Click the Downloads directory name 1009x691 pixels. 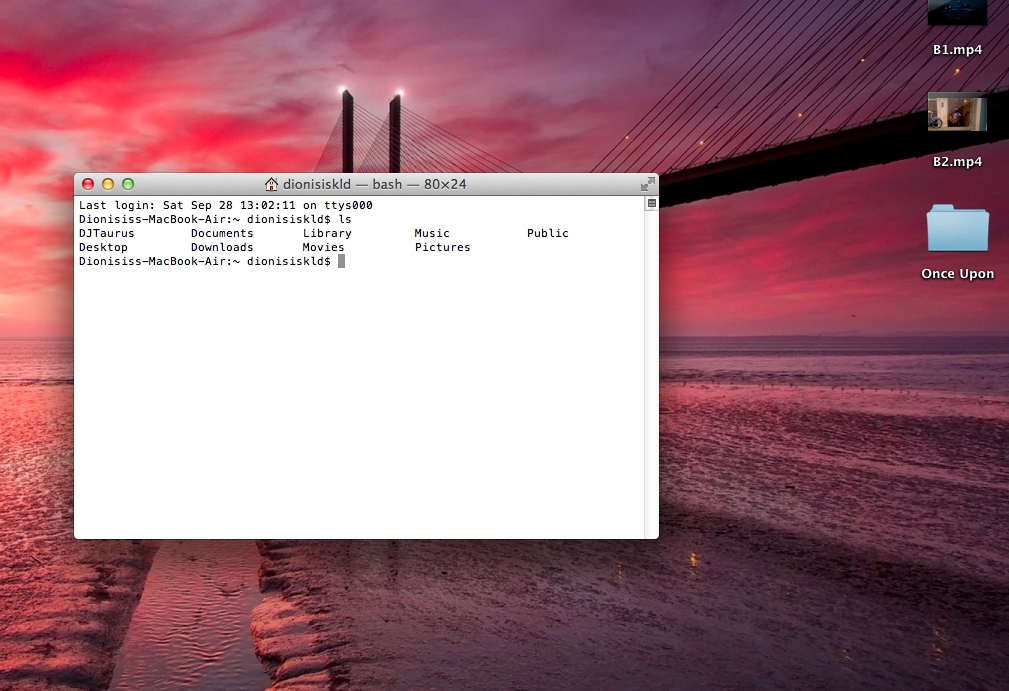pyautogui.click(x=222, y=247)
